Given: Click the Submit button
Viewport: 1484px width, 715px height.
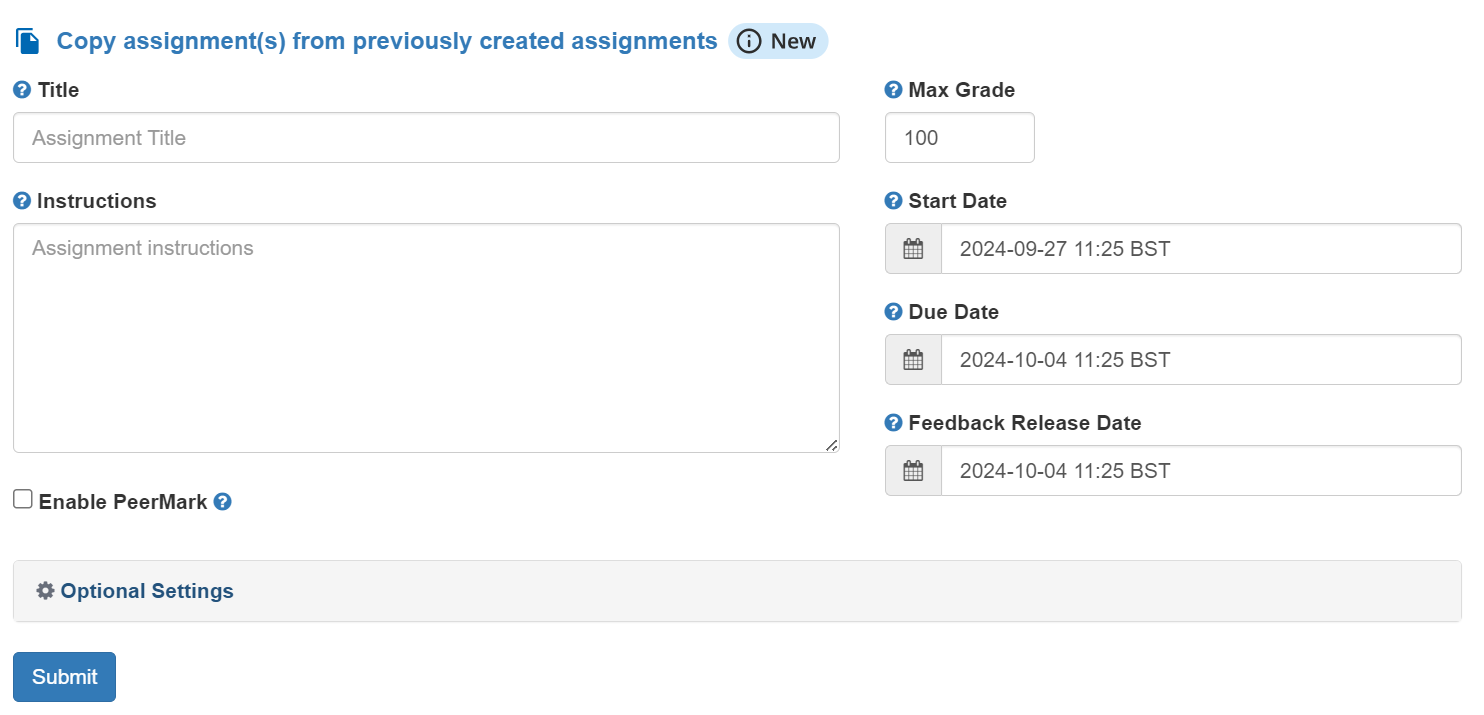Looking at the screenshot, I should point(63,676).
